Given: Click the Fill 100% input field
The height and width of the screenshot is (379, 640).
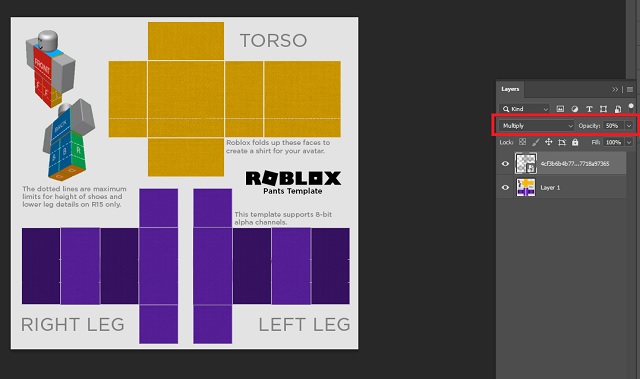Looking at the screenshot, I should coord(613,142).
